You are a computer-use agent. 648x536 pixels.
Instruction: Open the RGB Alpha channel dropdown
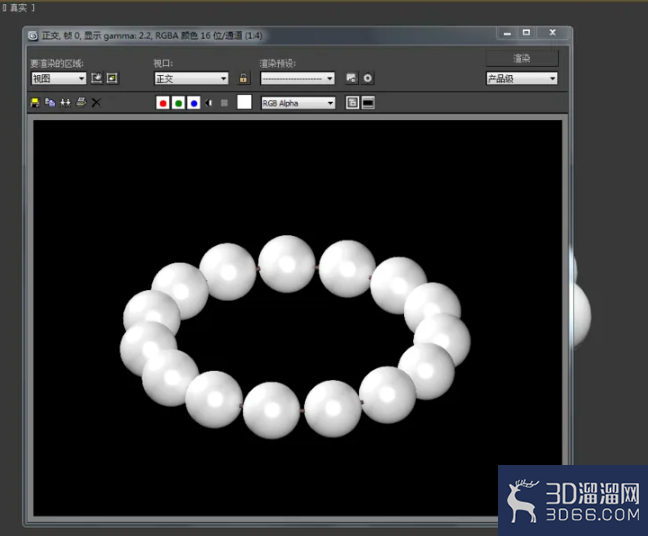(x=298, y=103)
